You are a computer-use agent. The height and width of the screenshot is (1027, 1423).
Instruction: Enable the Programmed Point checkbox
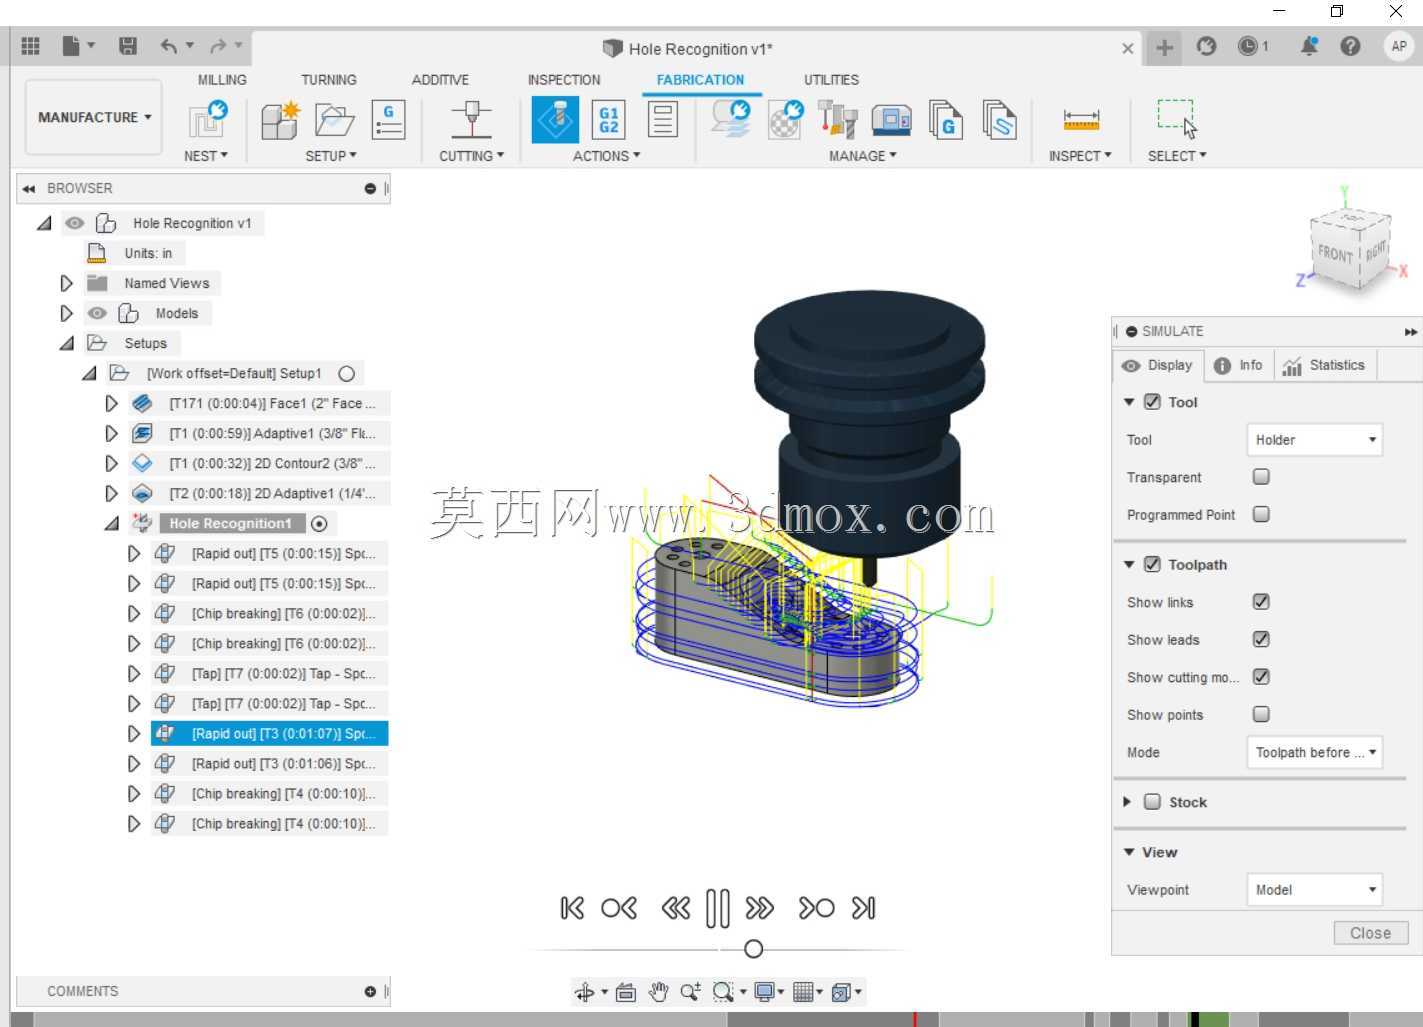(x=1261, y=514)
